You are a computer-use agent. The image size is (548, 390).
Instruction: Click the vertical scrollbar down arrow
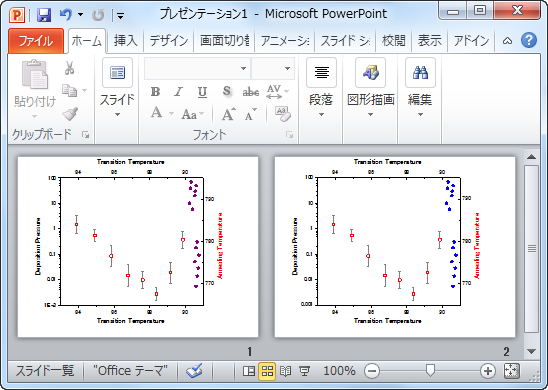[532, 351]
